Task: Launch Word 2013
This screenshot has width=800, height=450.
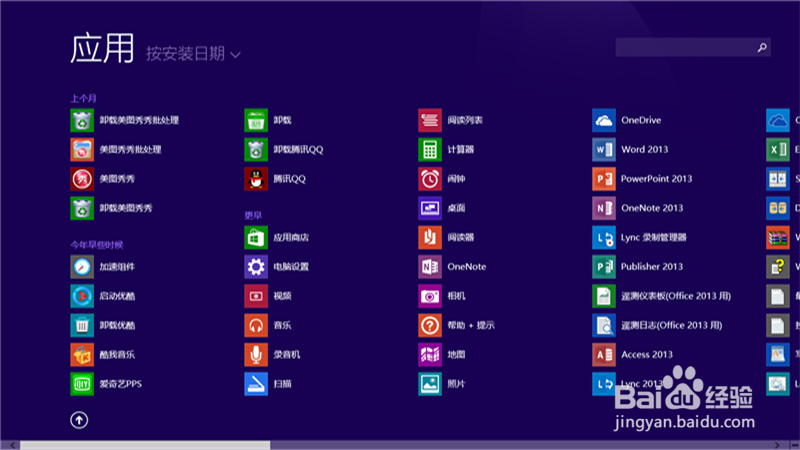Action: tap(604, 149)
